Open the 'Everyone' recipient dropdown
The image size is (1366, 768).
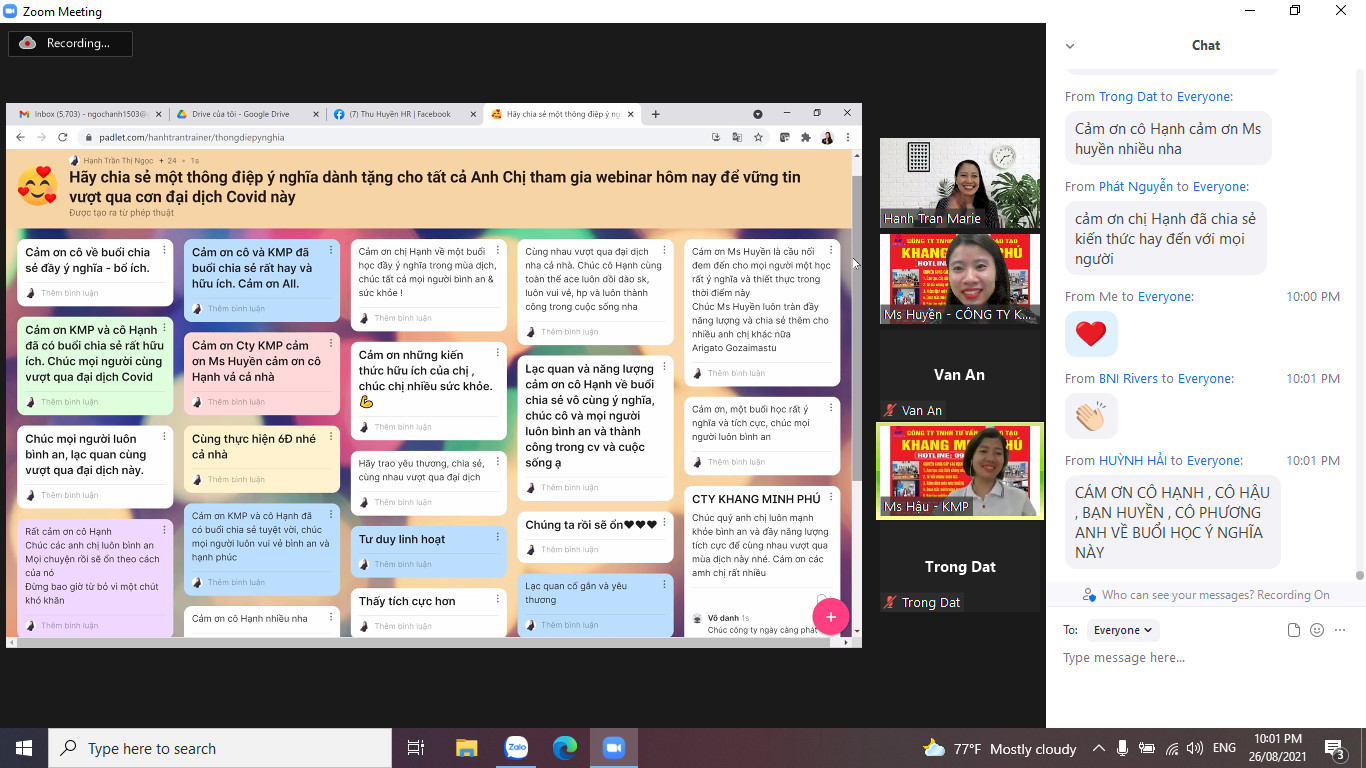pos(1122,630)
